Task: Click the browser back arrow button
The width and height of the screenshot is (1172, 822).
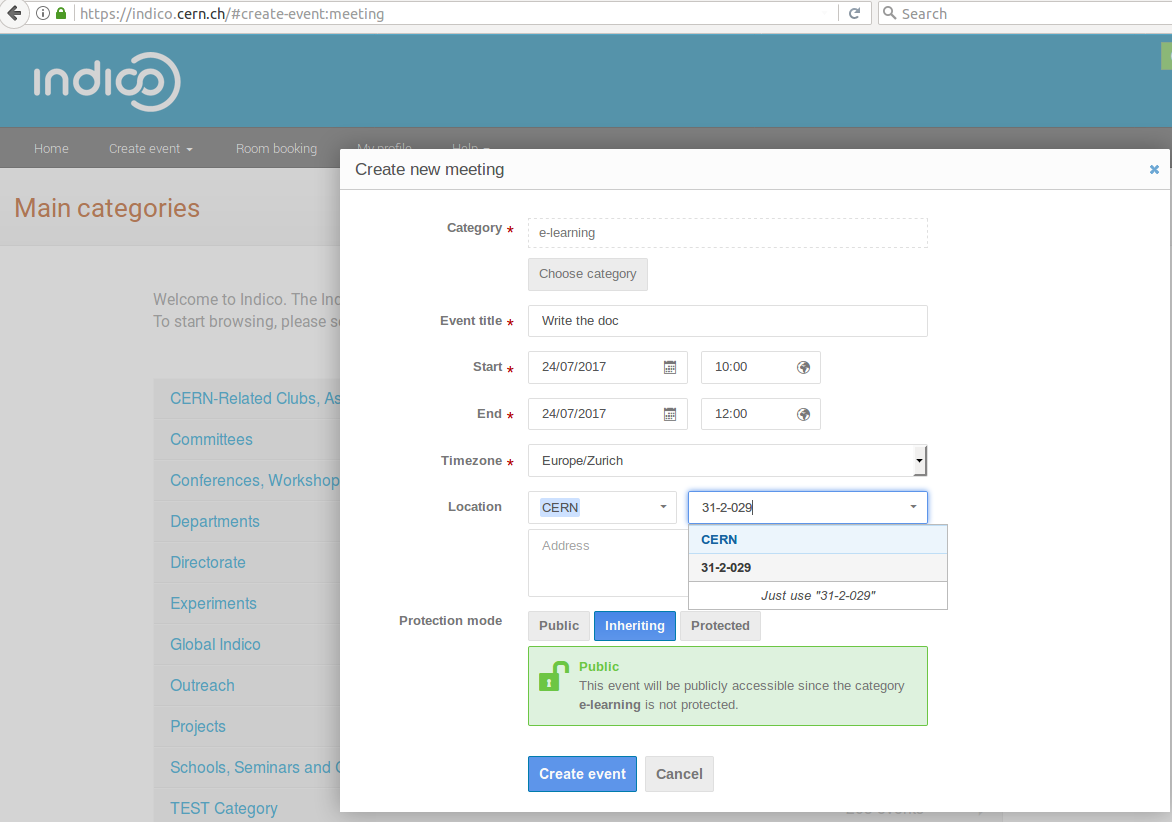Action: point(13,13)
